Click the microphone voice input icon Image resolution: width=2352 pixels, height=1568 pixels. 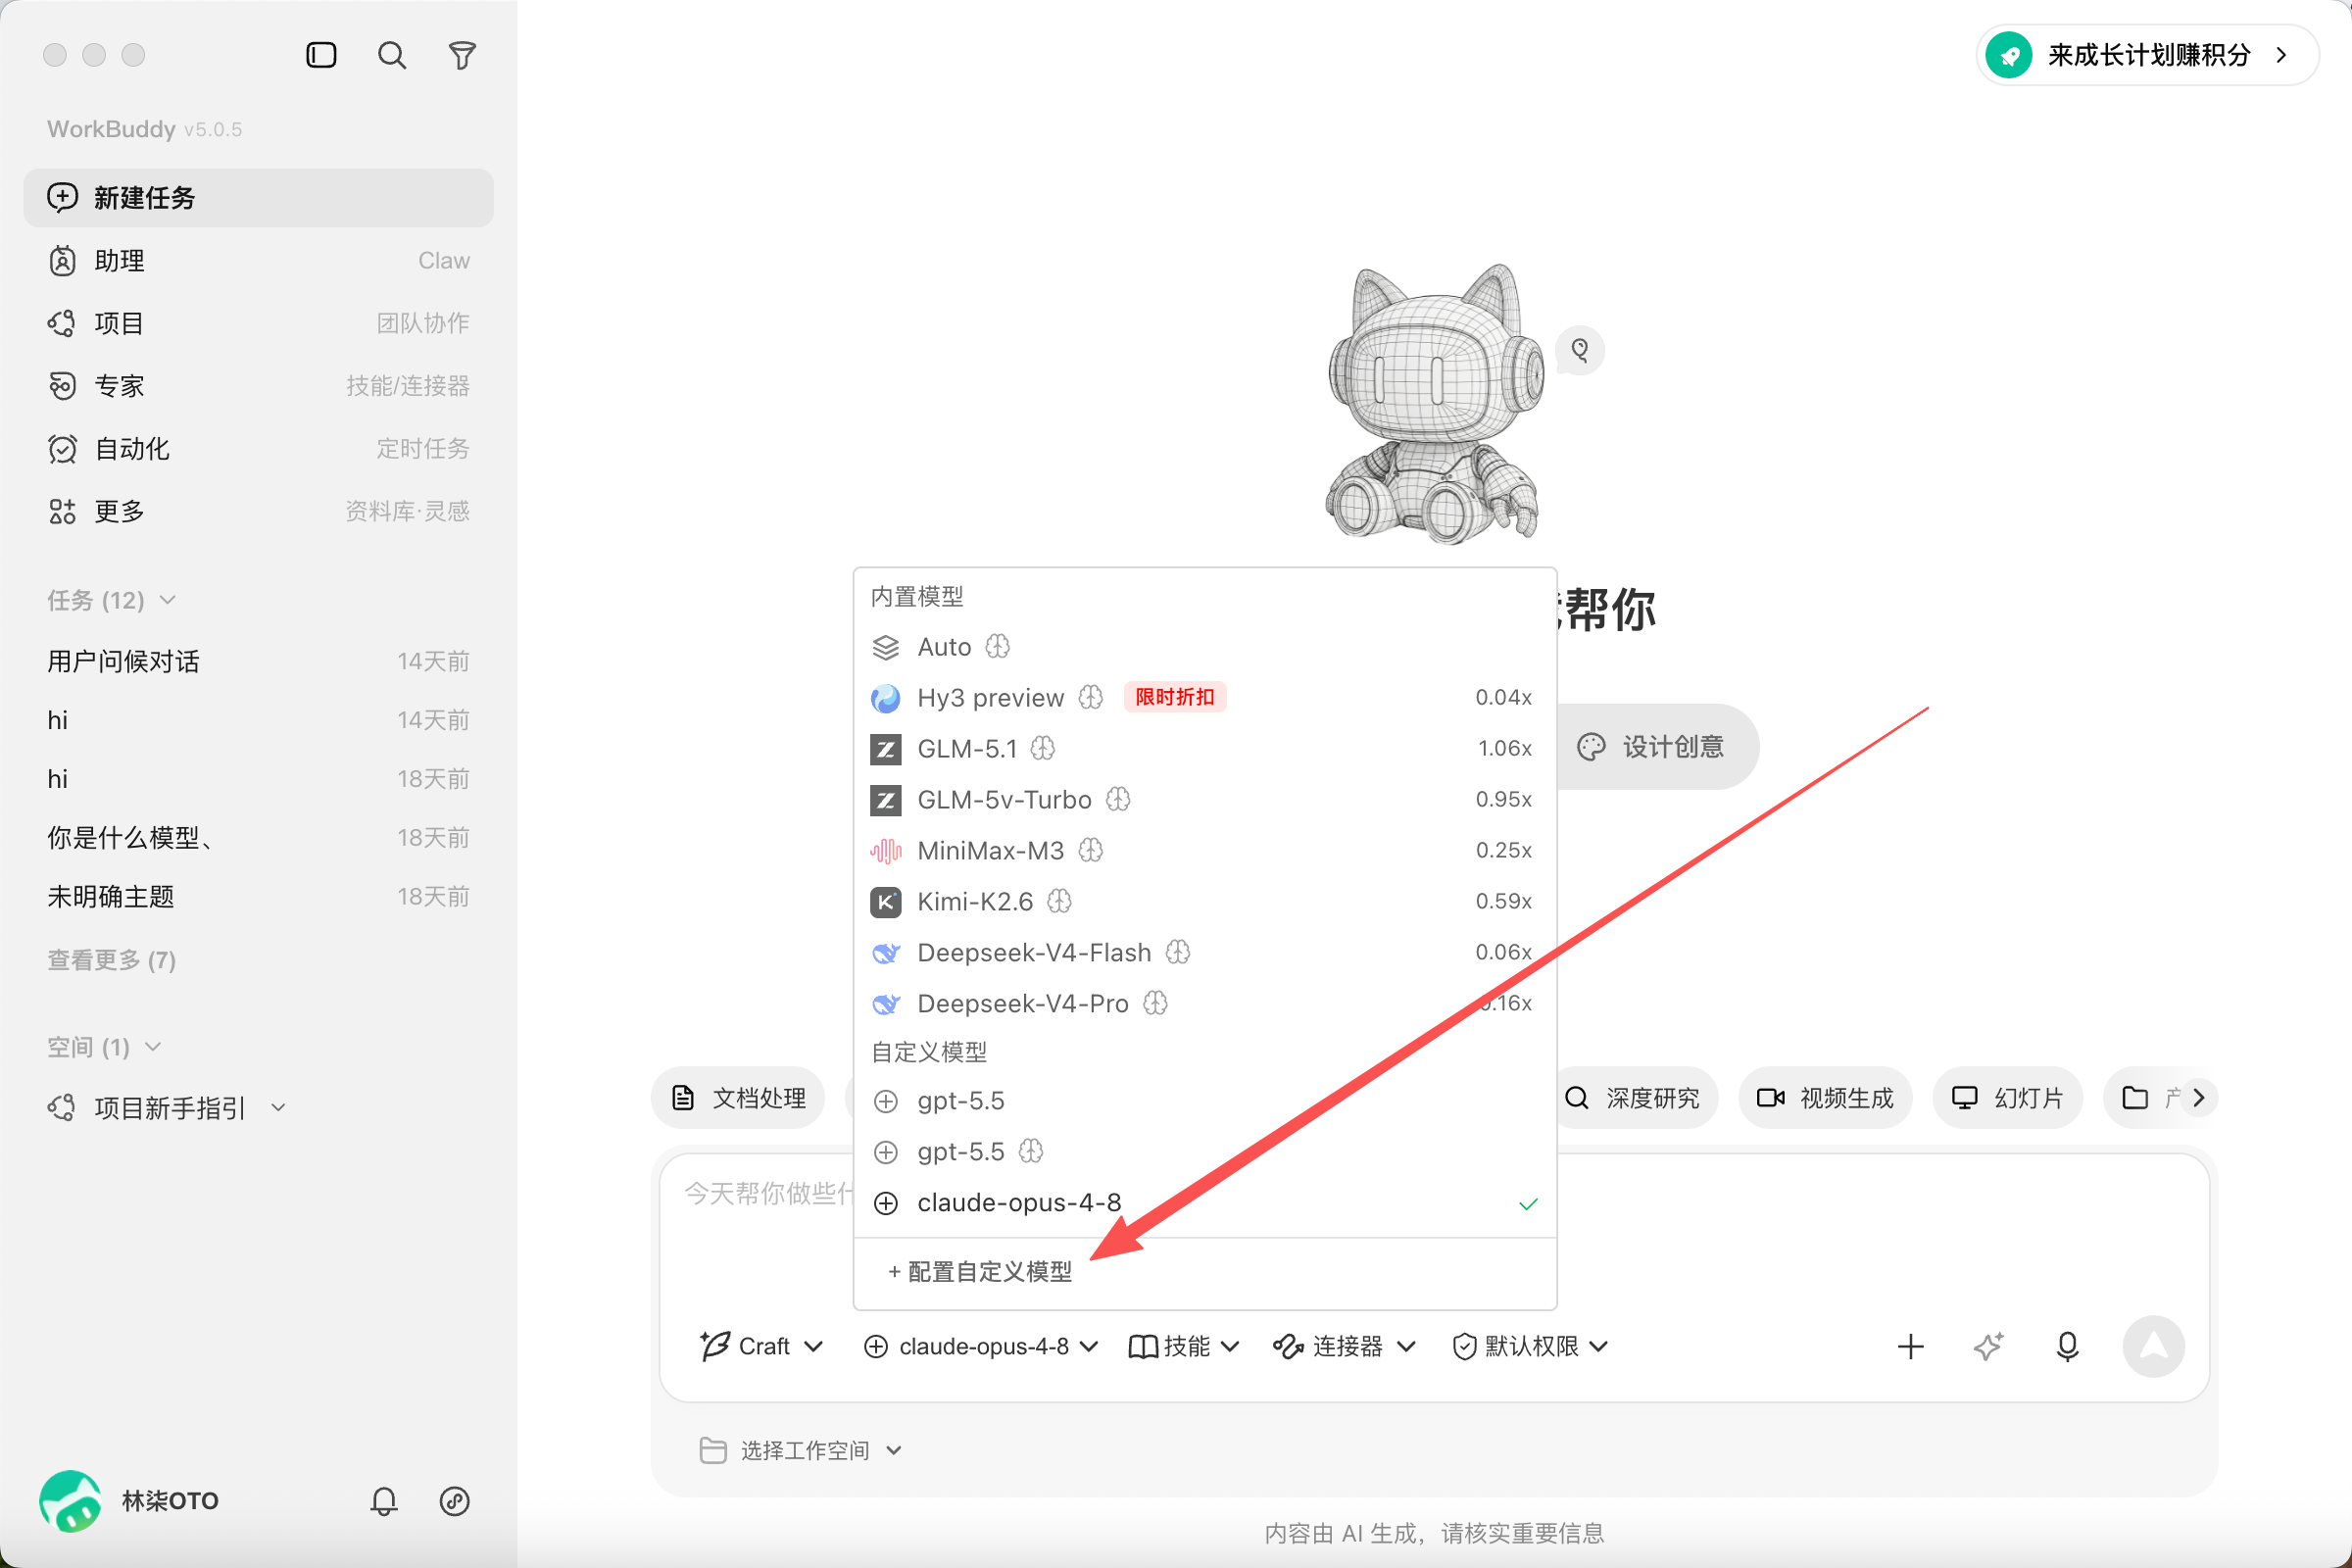coord(2067,1346)
